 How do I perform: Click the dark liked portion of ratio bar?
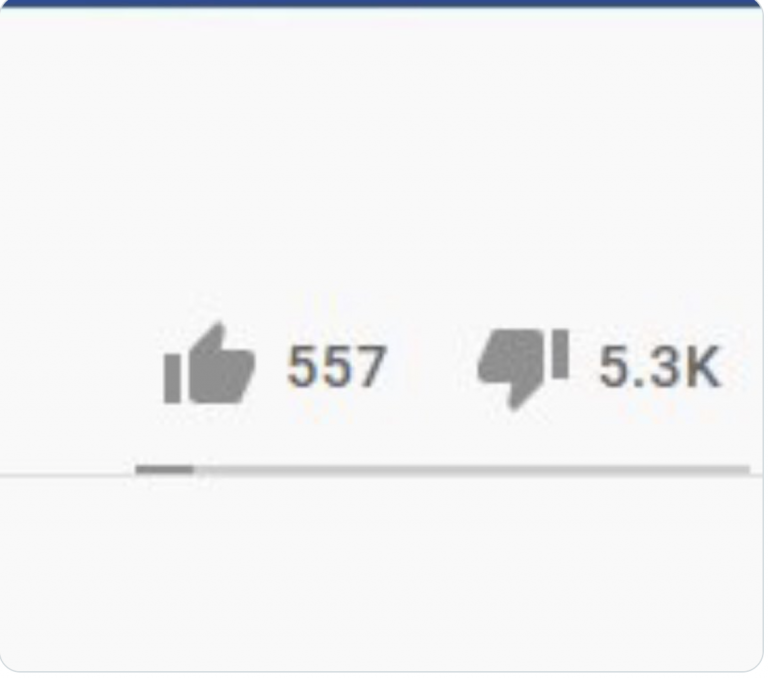click(165, 470)
